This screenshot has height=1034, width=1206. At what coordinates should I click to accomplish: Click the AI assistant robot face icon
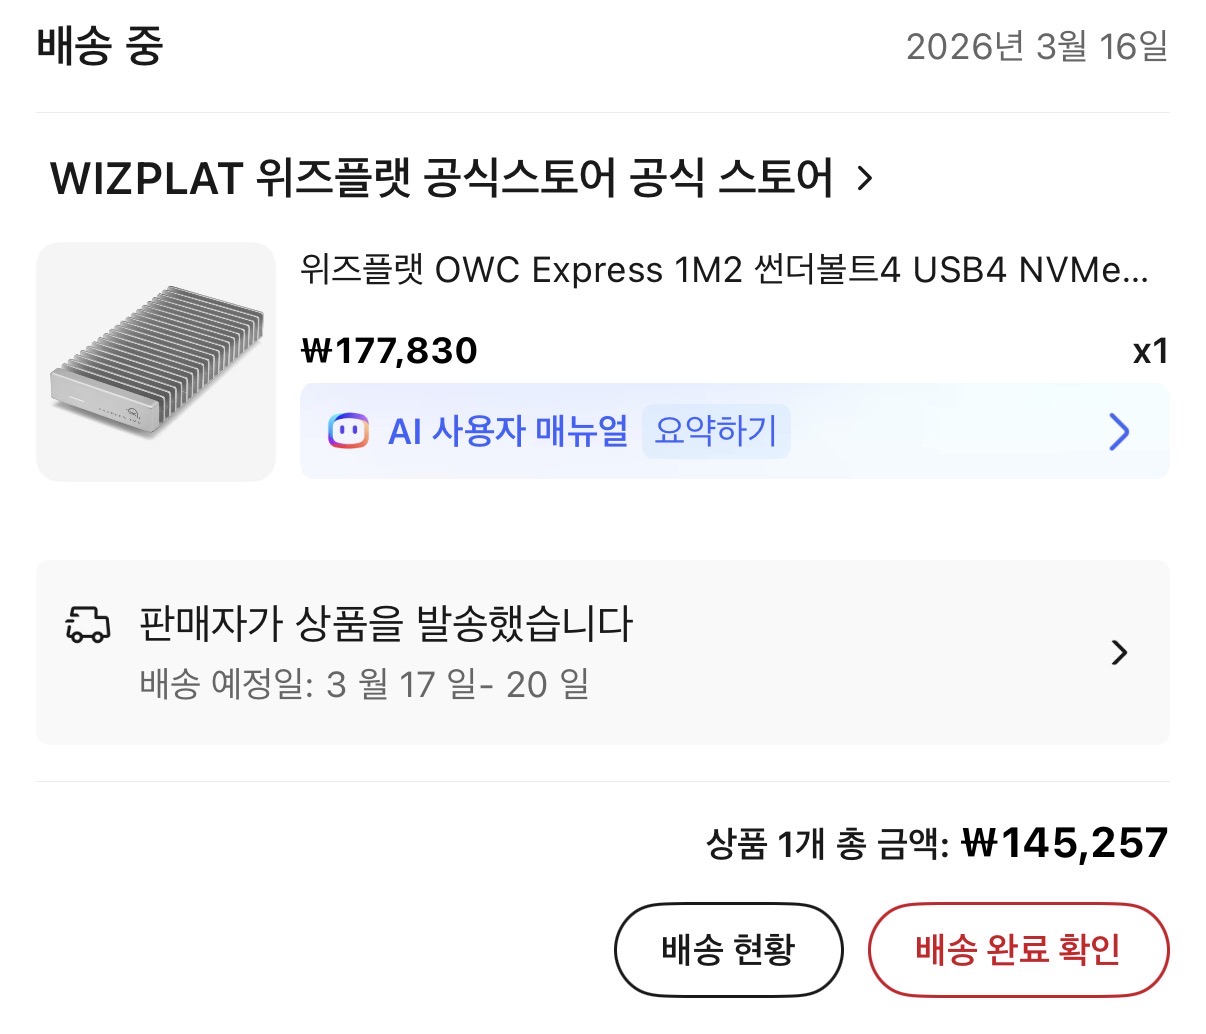[348, 431]
